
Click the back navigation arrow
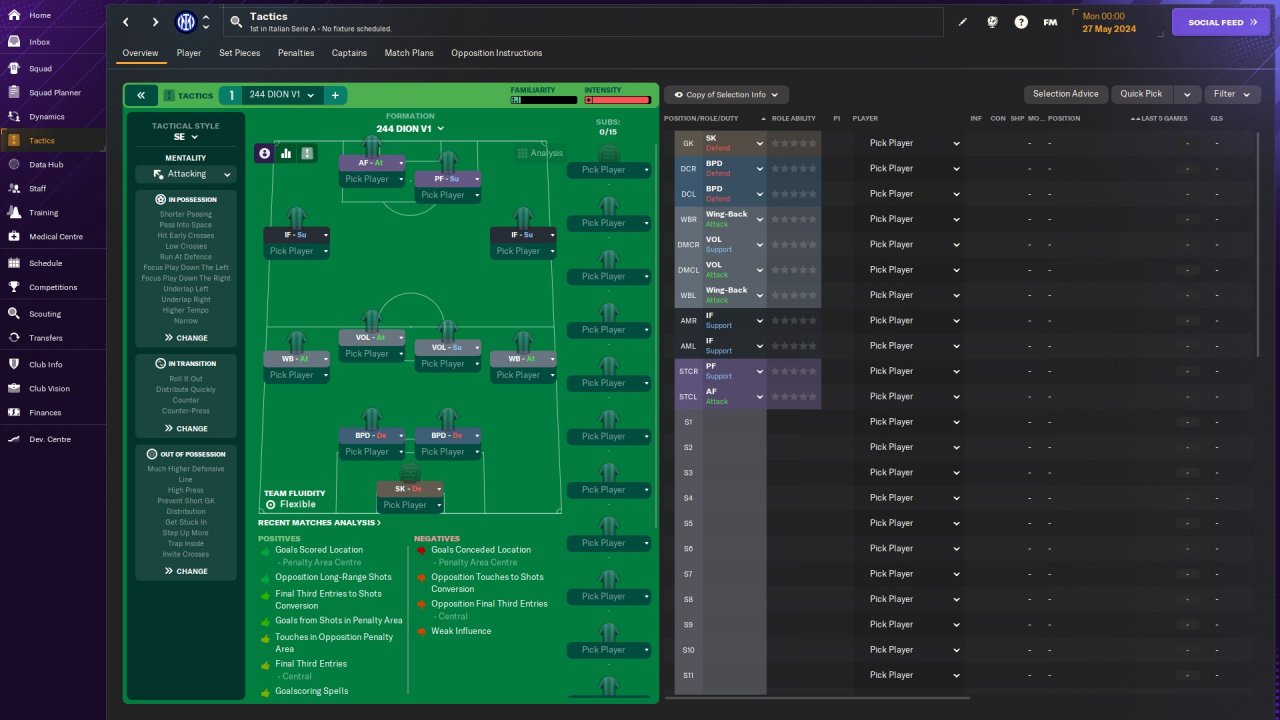coord(125,22)
